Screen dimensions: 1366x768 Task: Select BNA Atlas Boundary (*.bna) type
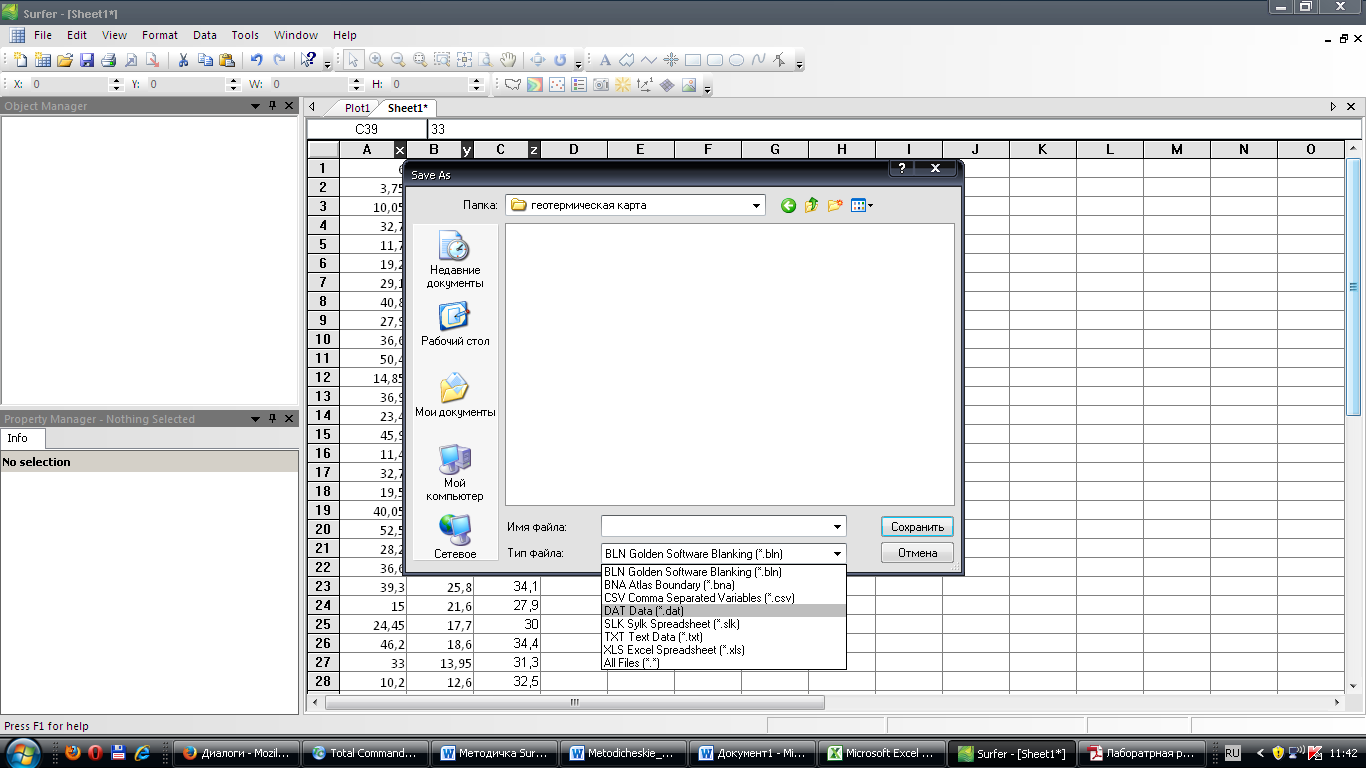pyautogui.click(x=723, y=585)
